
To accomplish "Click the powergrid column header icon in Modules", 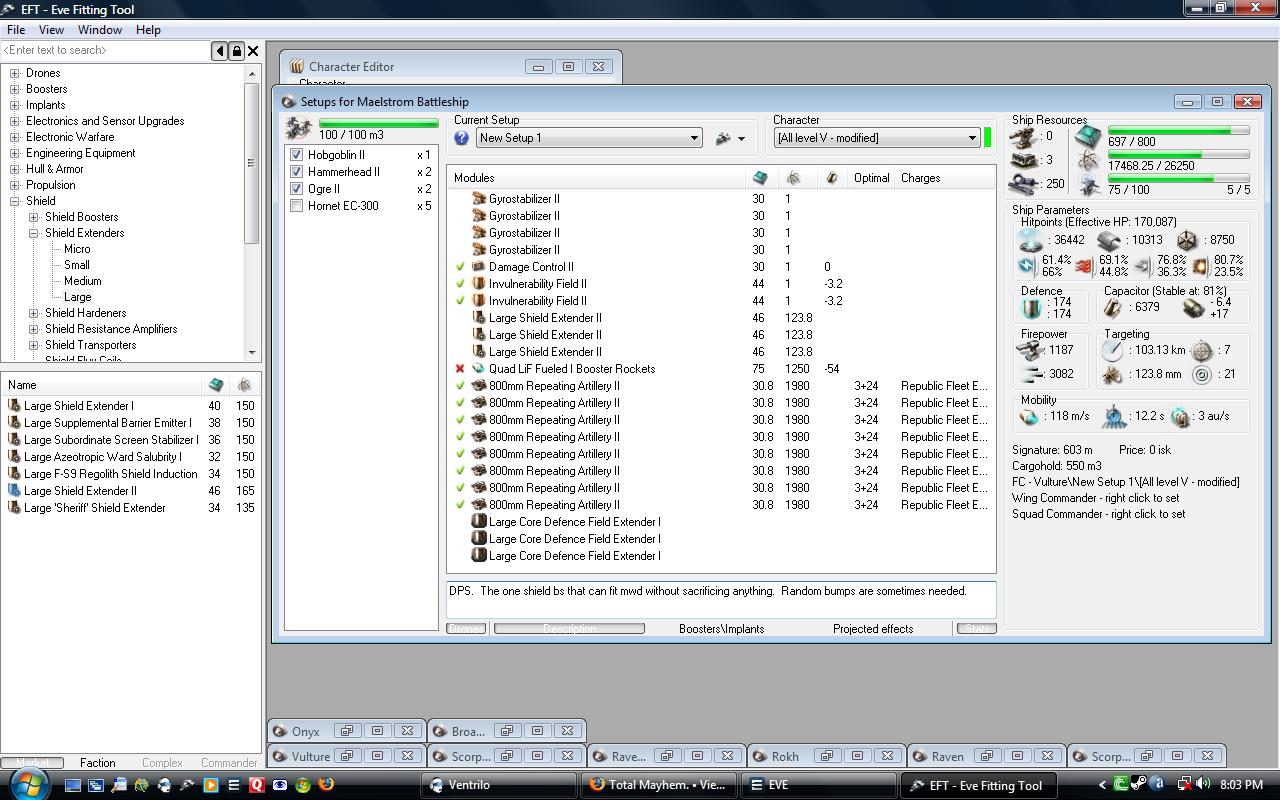I will click(x=793, y=178).
